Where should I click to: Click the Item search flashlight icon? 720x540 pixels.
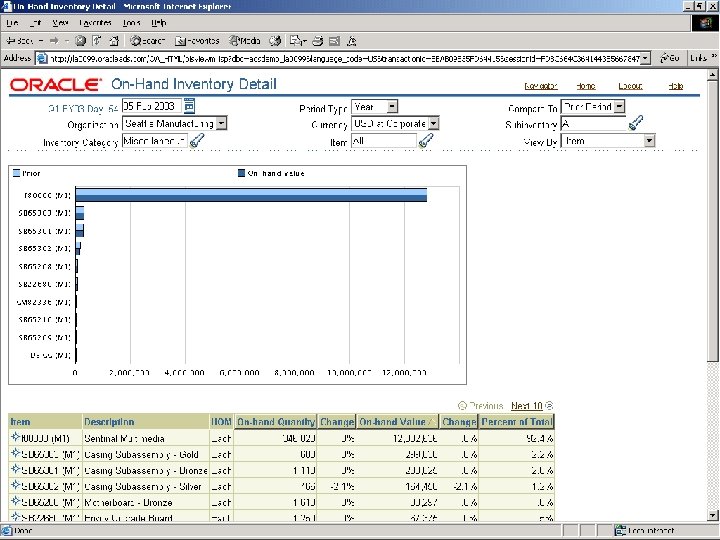426,141
